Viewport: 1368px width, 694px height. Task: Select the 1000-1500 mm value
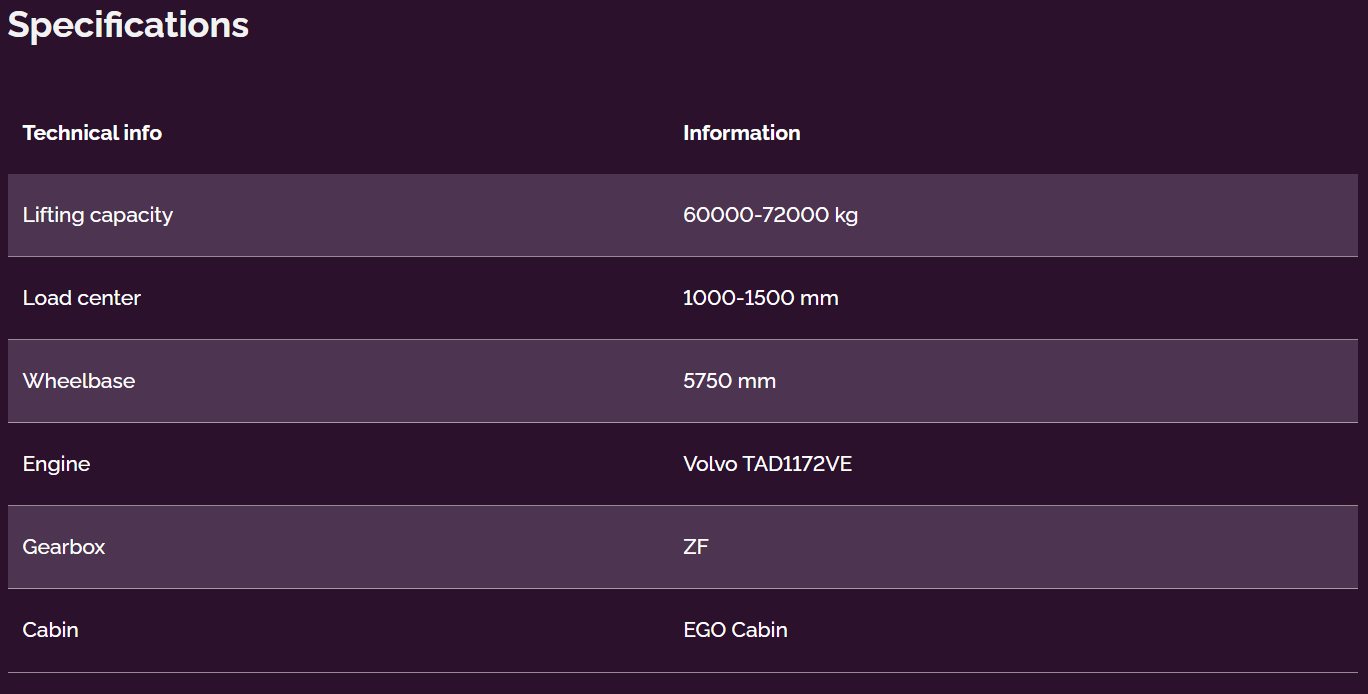point(760,298)
